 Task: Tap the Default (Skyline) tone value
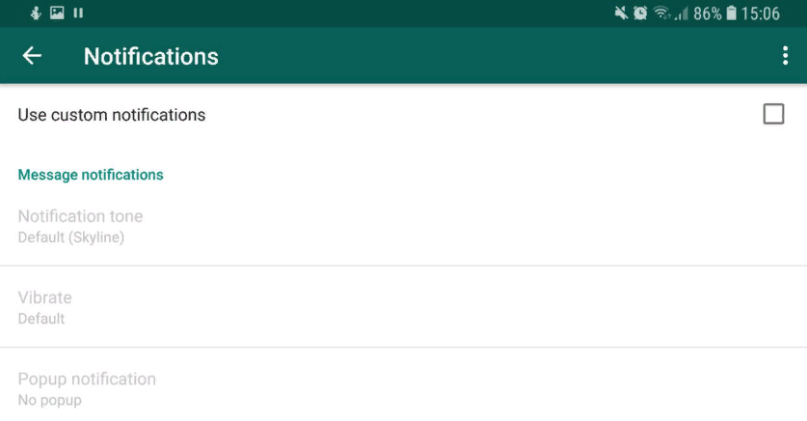click(71, 238)
